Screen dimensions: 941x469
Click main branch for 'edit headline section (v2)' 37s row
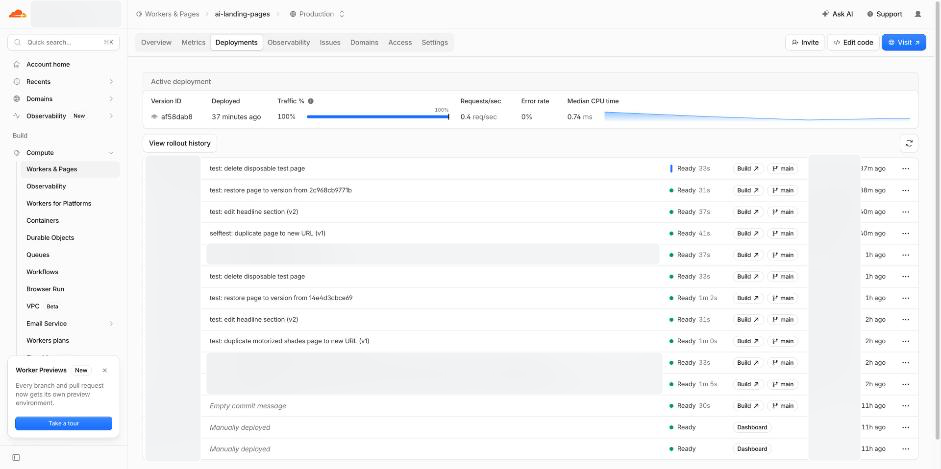783,212
